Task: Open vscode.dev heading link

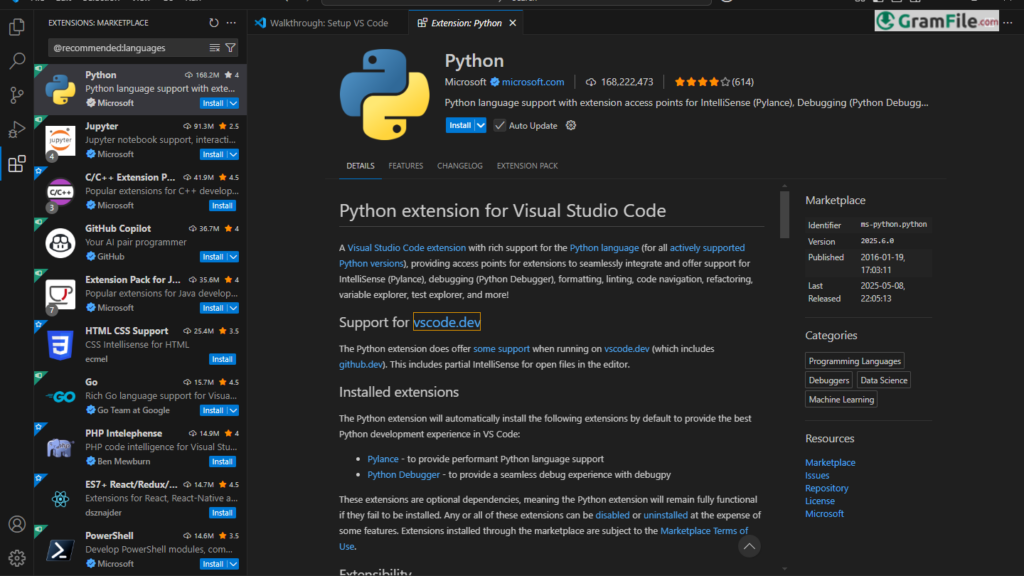Action: click(x=447, y=322)
